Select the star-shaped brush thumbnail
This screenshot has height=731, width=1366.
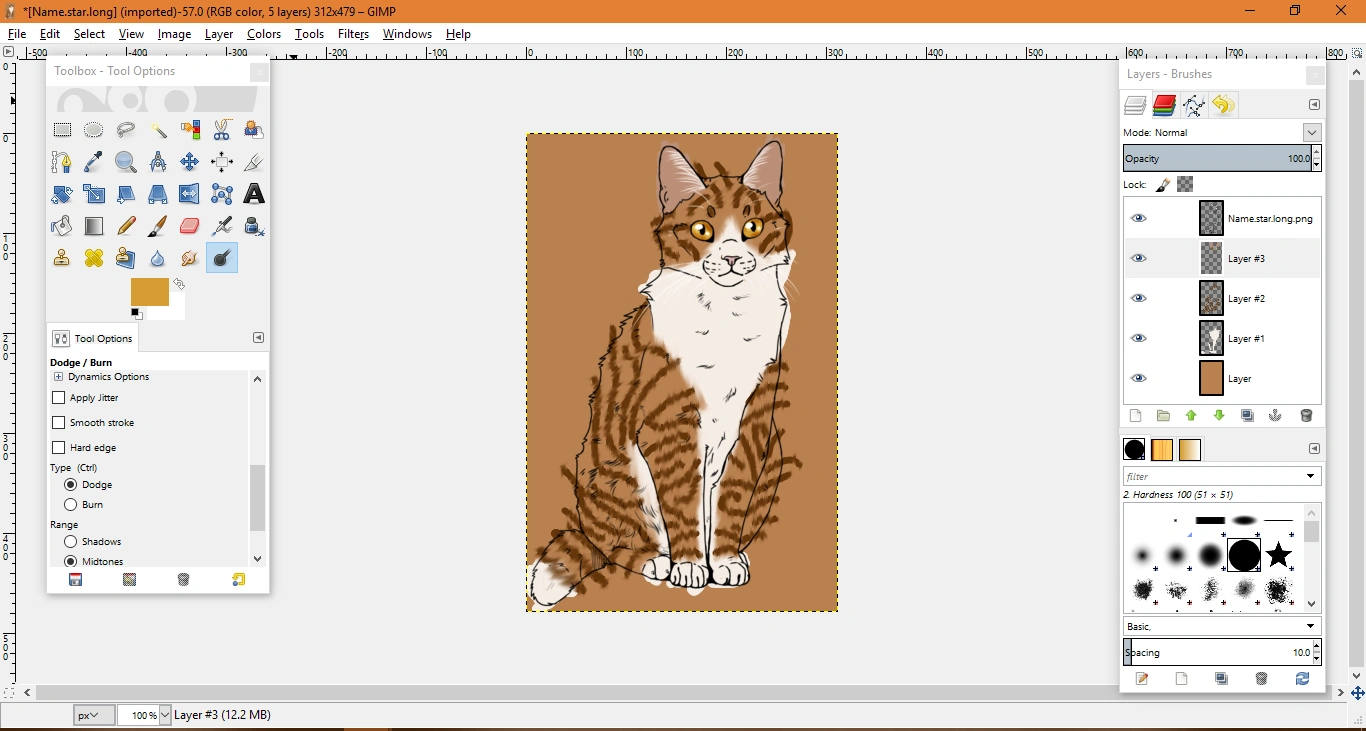[x=1279, y=555]
